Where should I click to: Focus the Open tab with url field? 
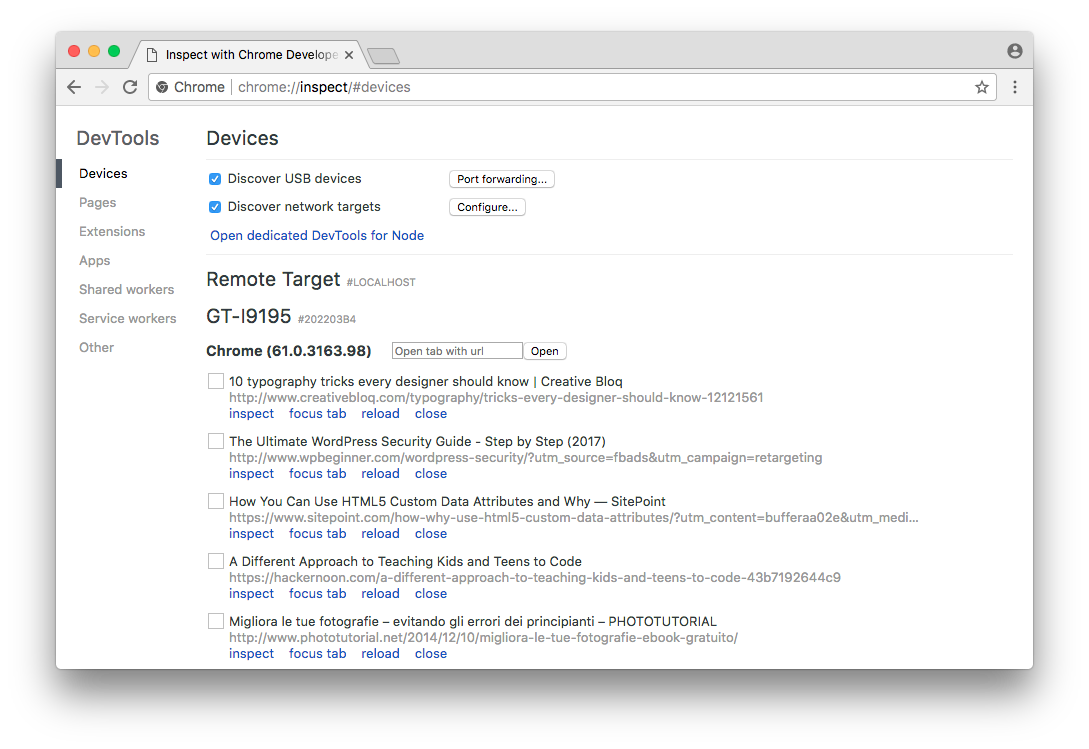(x=457, y=351)
